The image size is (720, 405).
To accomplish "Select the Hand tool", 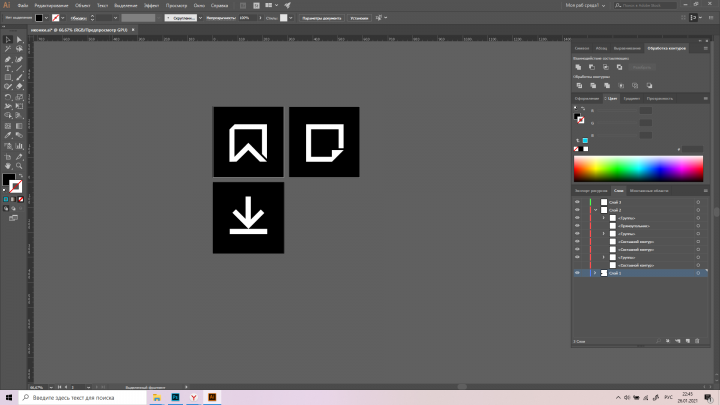I will point(8,166).
